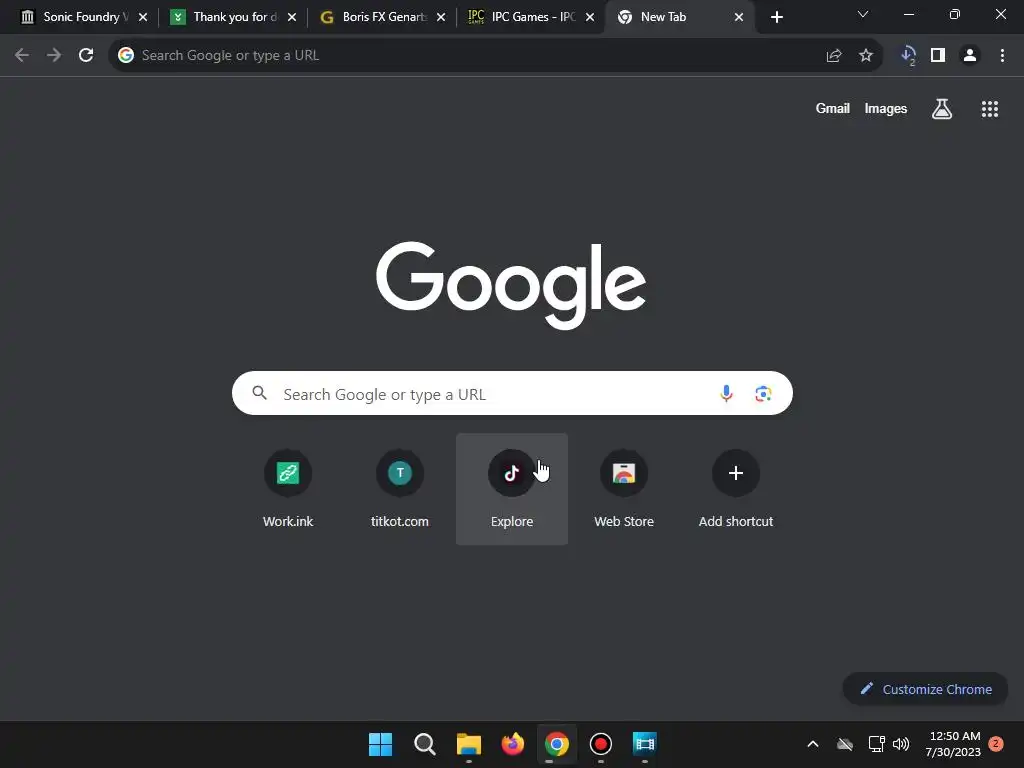Open File Explorer from the taskbar
This screenshot has width=1024, height=768.
pyautogui.click(x=469, y=744)
